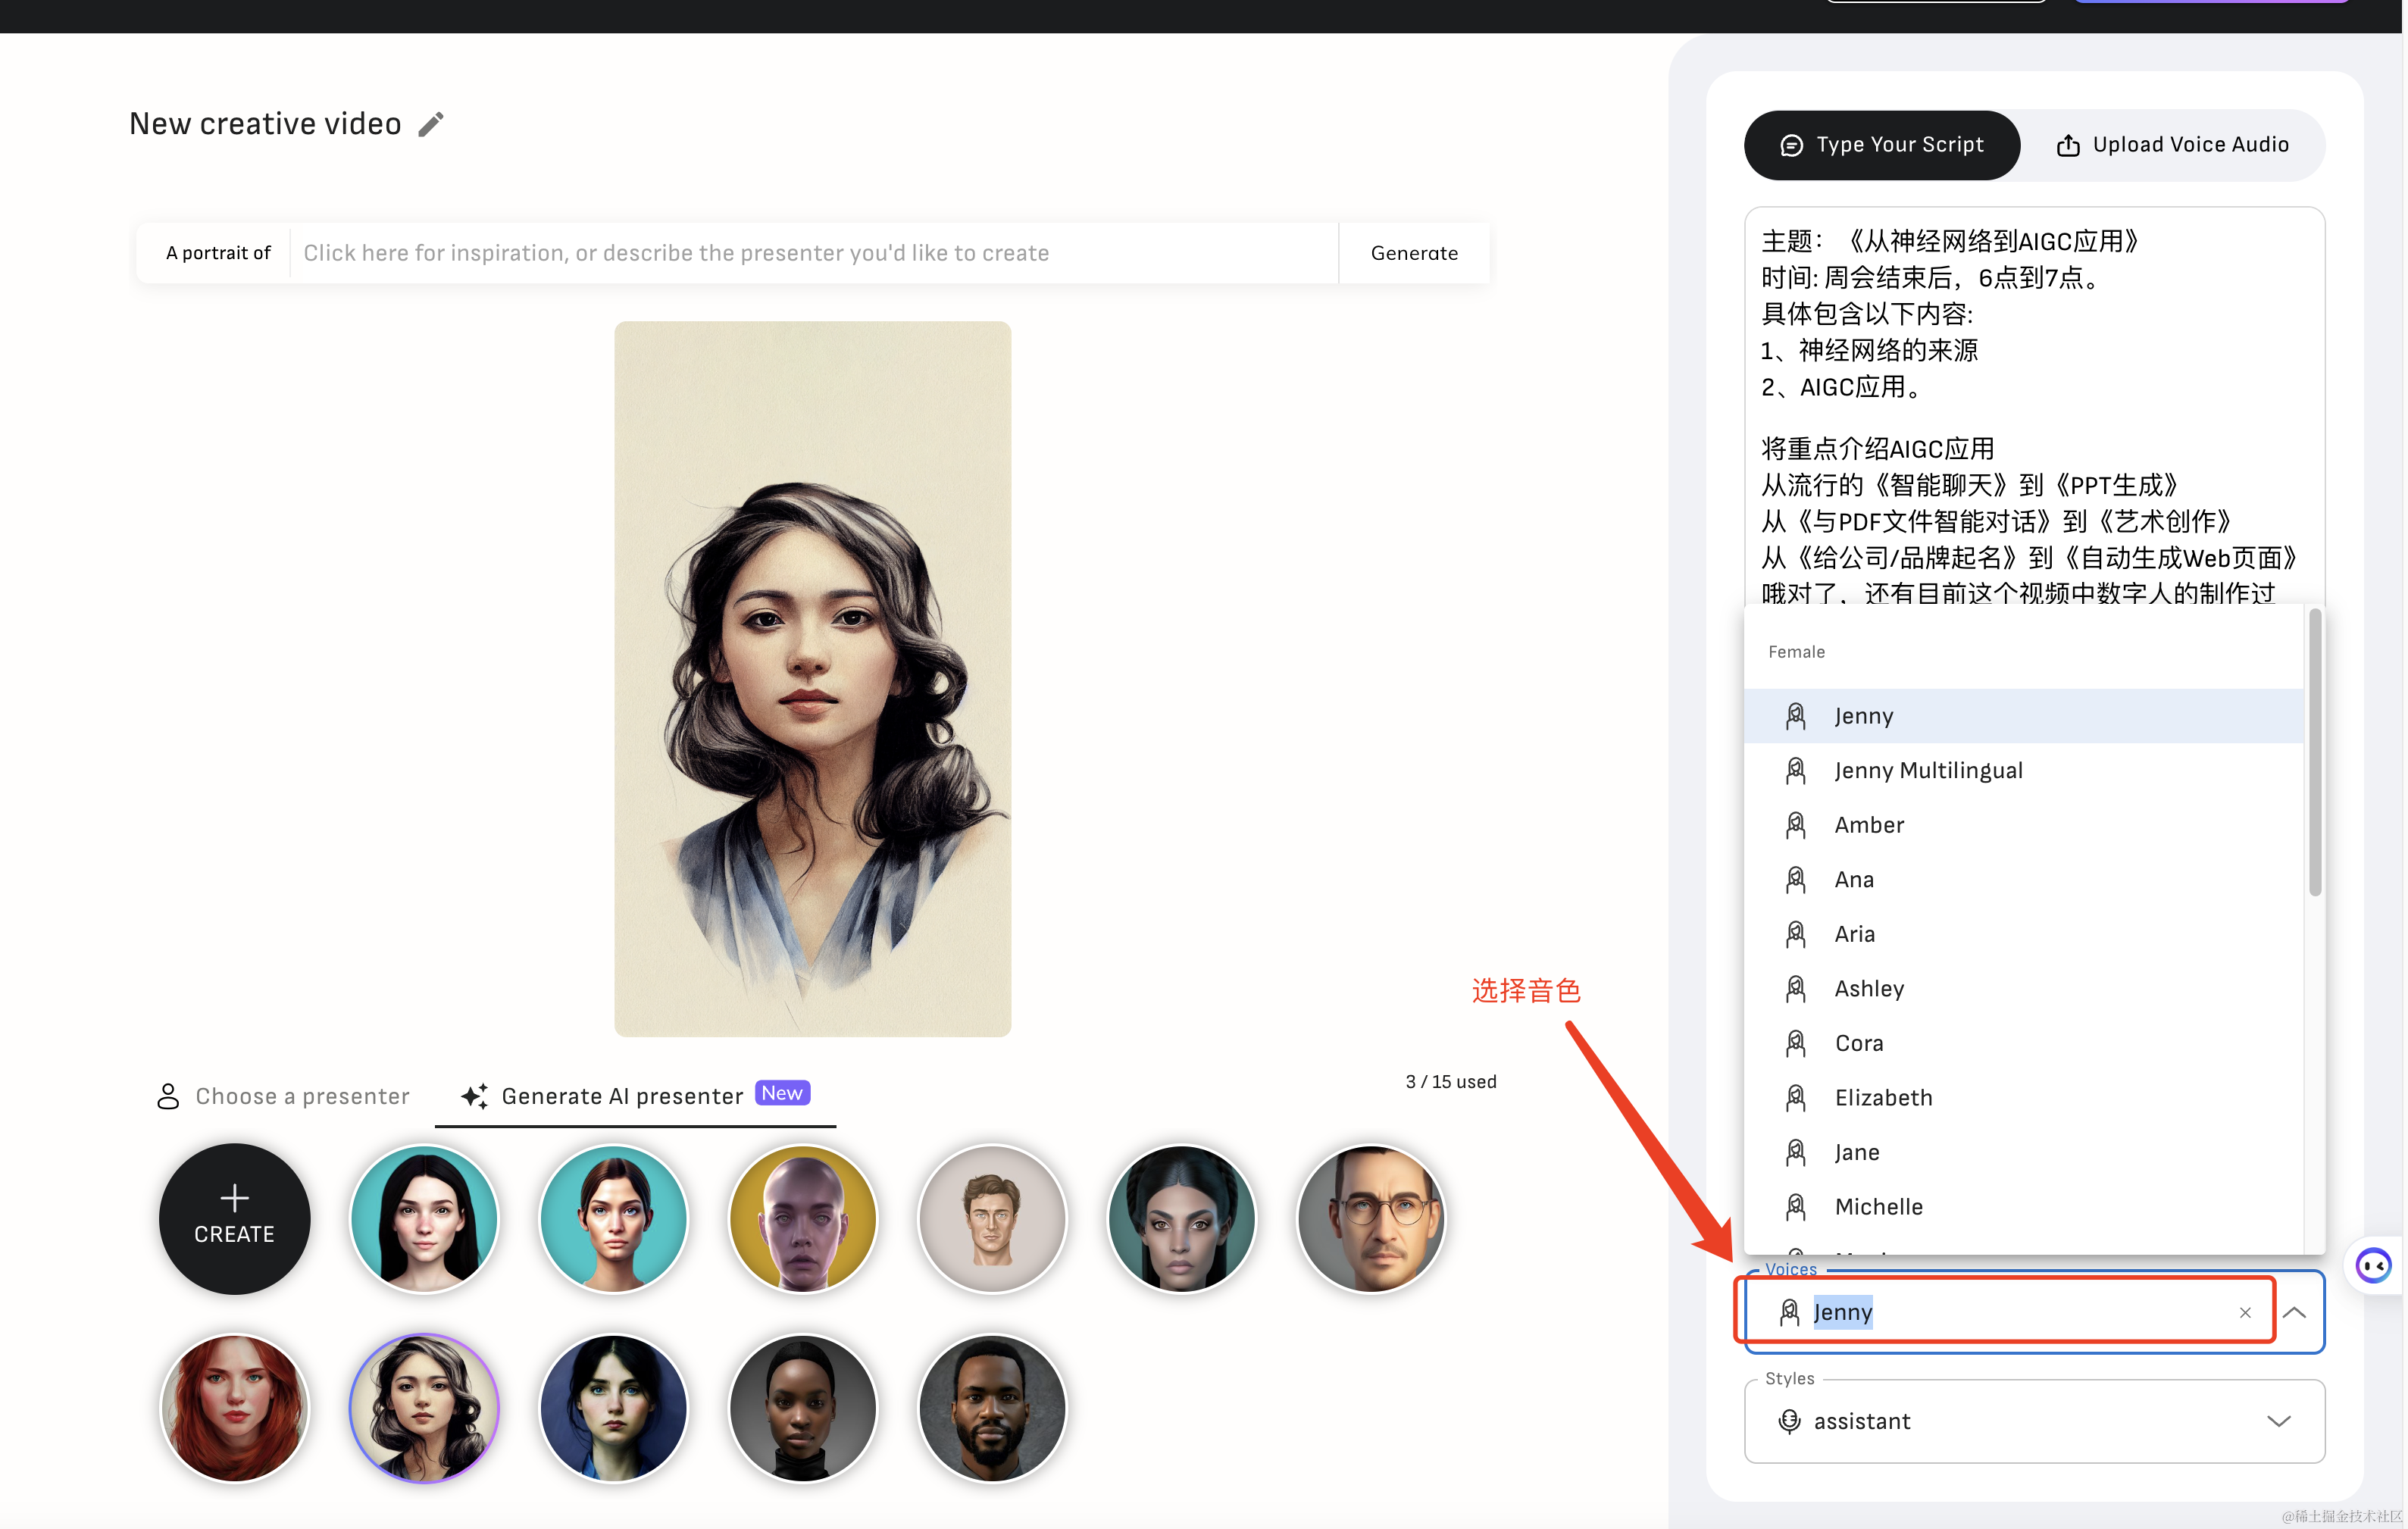Collapse the Voices dropdown with chevron

coord(2294,1312)
